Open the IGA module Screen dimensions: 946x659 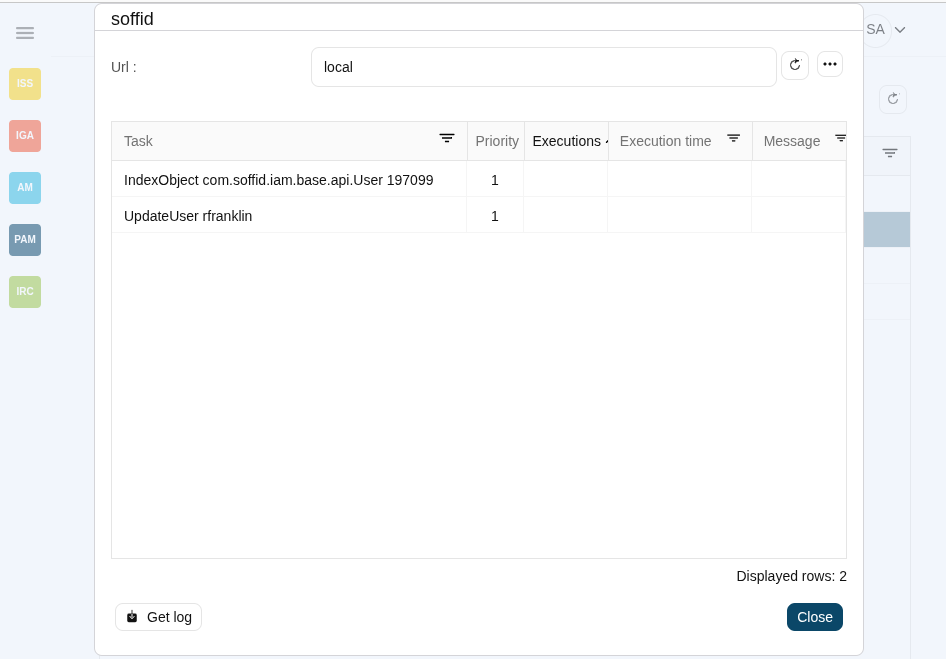pos(25,136)
